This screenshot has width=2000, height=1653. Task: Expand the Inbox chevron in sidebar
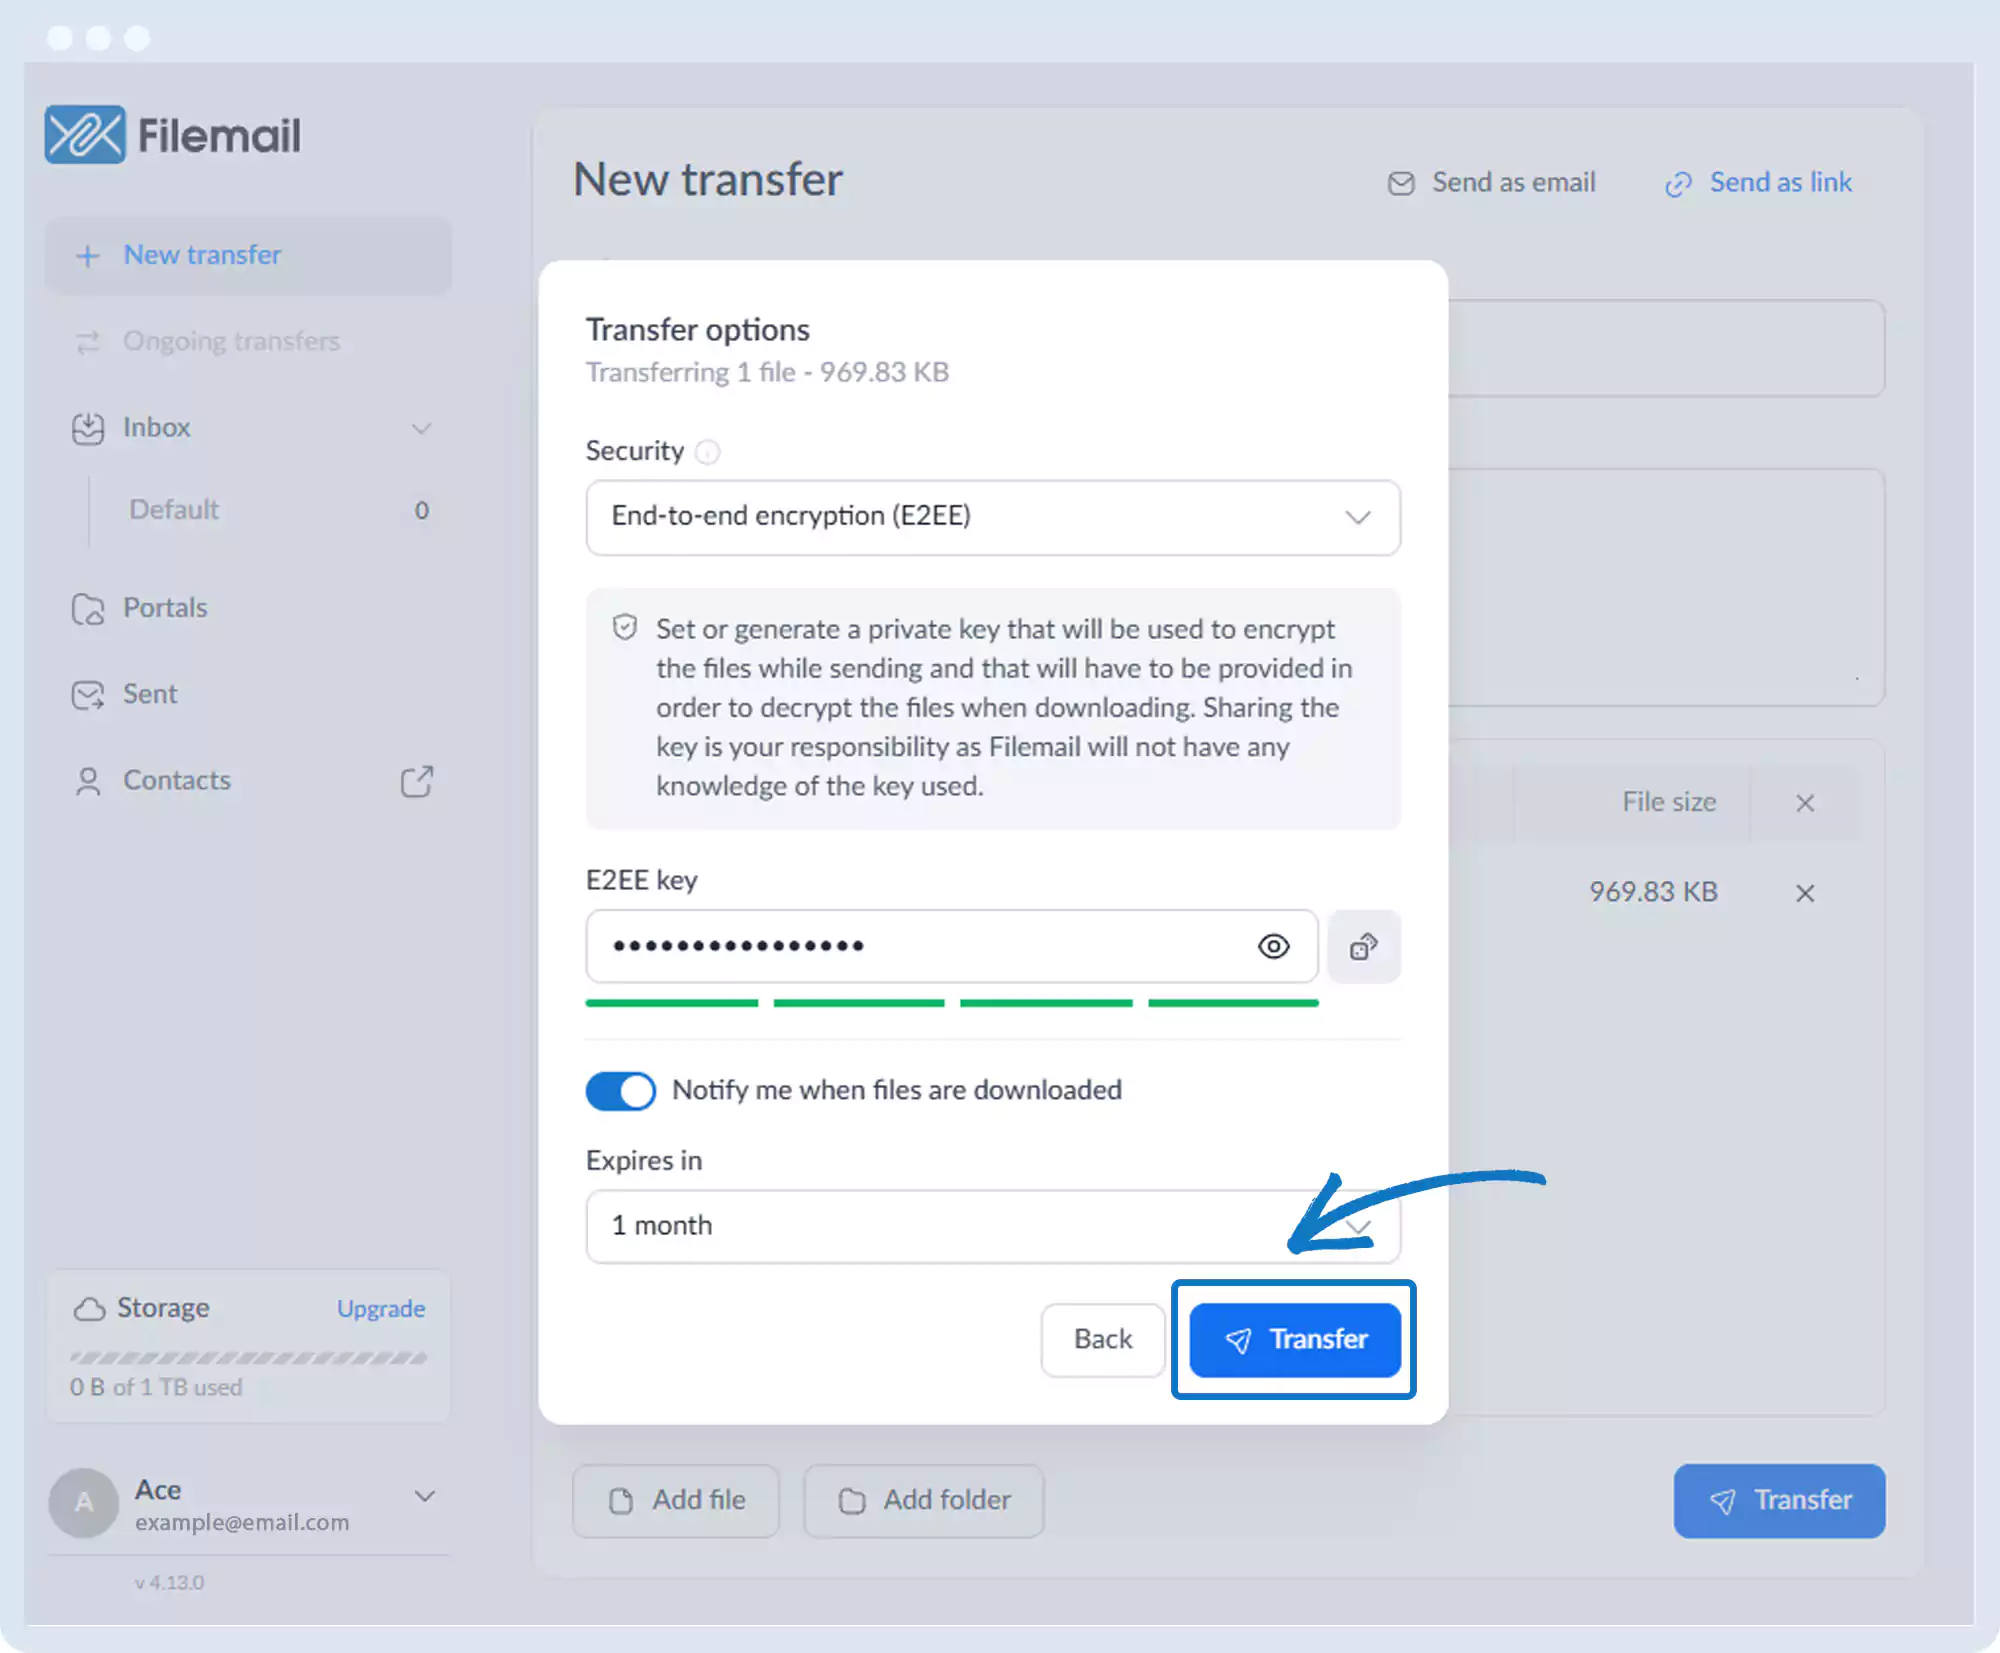click(421, 429)
